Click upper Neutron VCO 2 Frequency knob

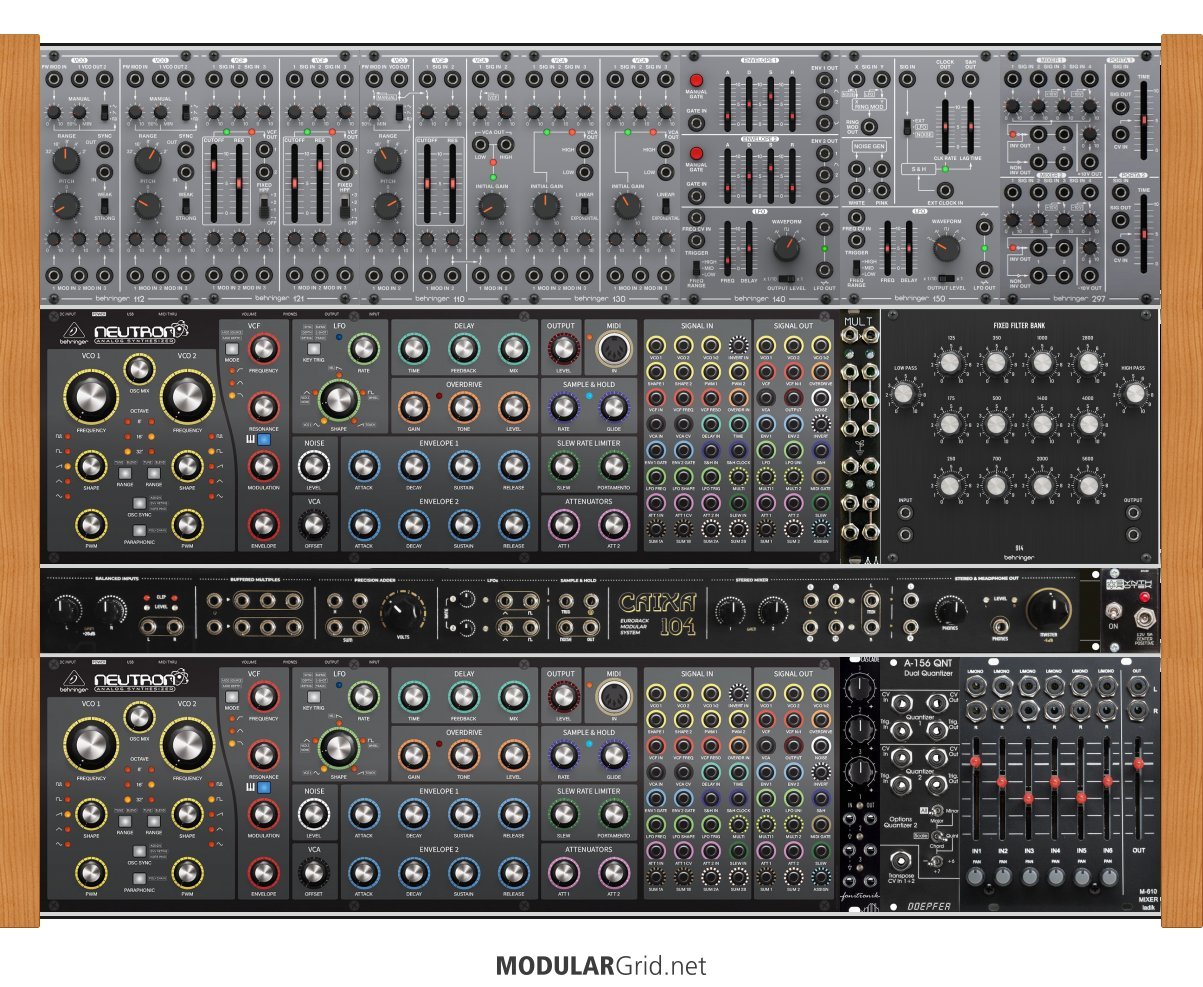(x=187, y=399)
